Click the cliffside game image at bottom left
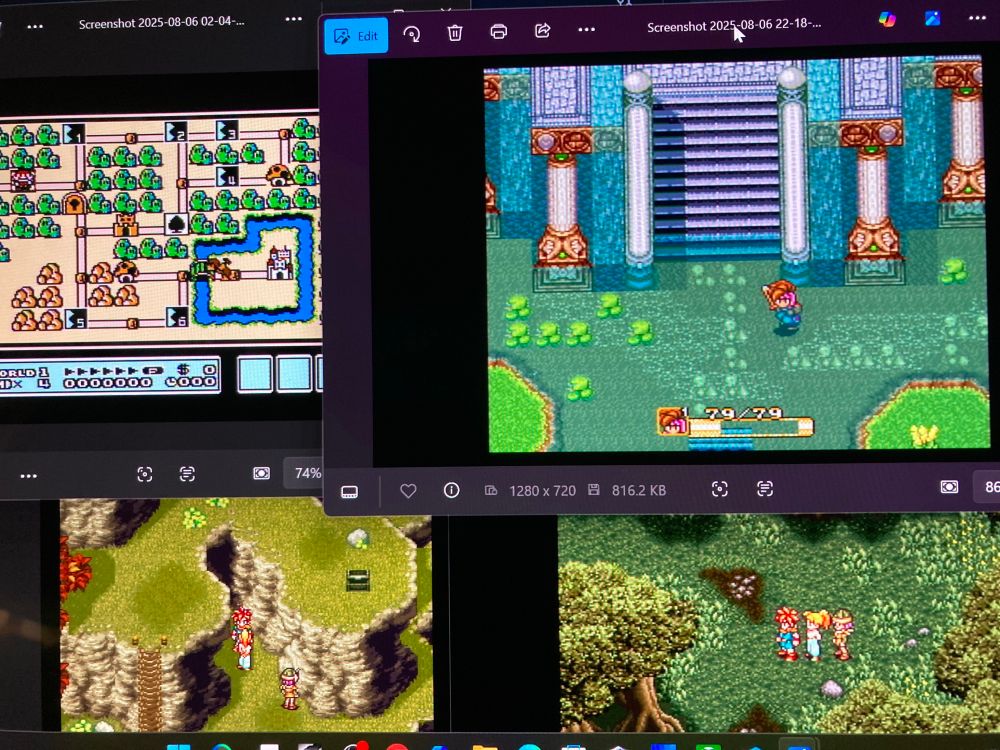1000x750 pixels. click(x=246, y=614)
